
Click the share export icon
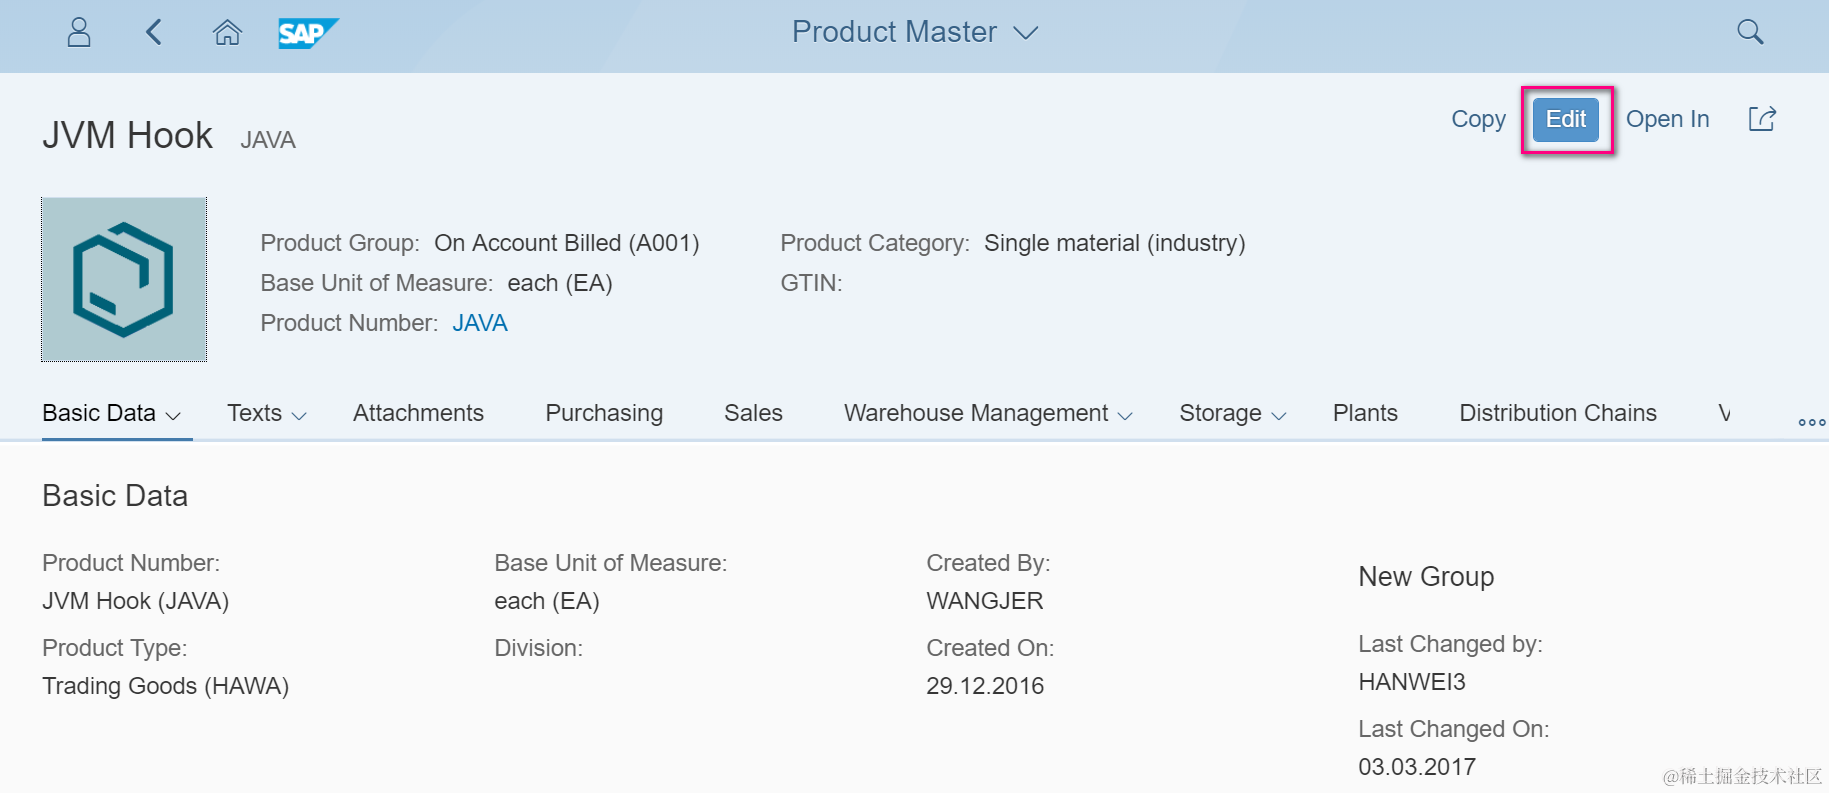[1762, 119]
